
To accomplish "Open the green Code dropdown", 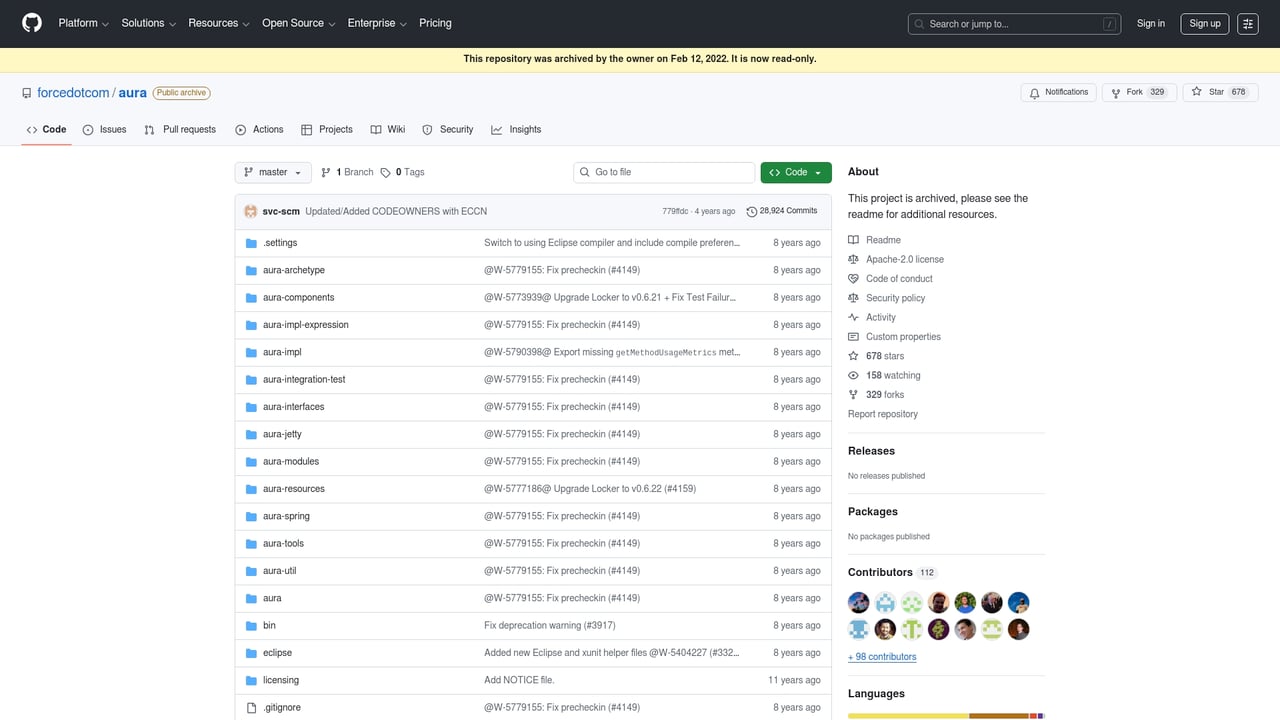I will pyautogui.click(x=795, y=172).
